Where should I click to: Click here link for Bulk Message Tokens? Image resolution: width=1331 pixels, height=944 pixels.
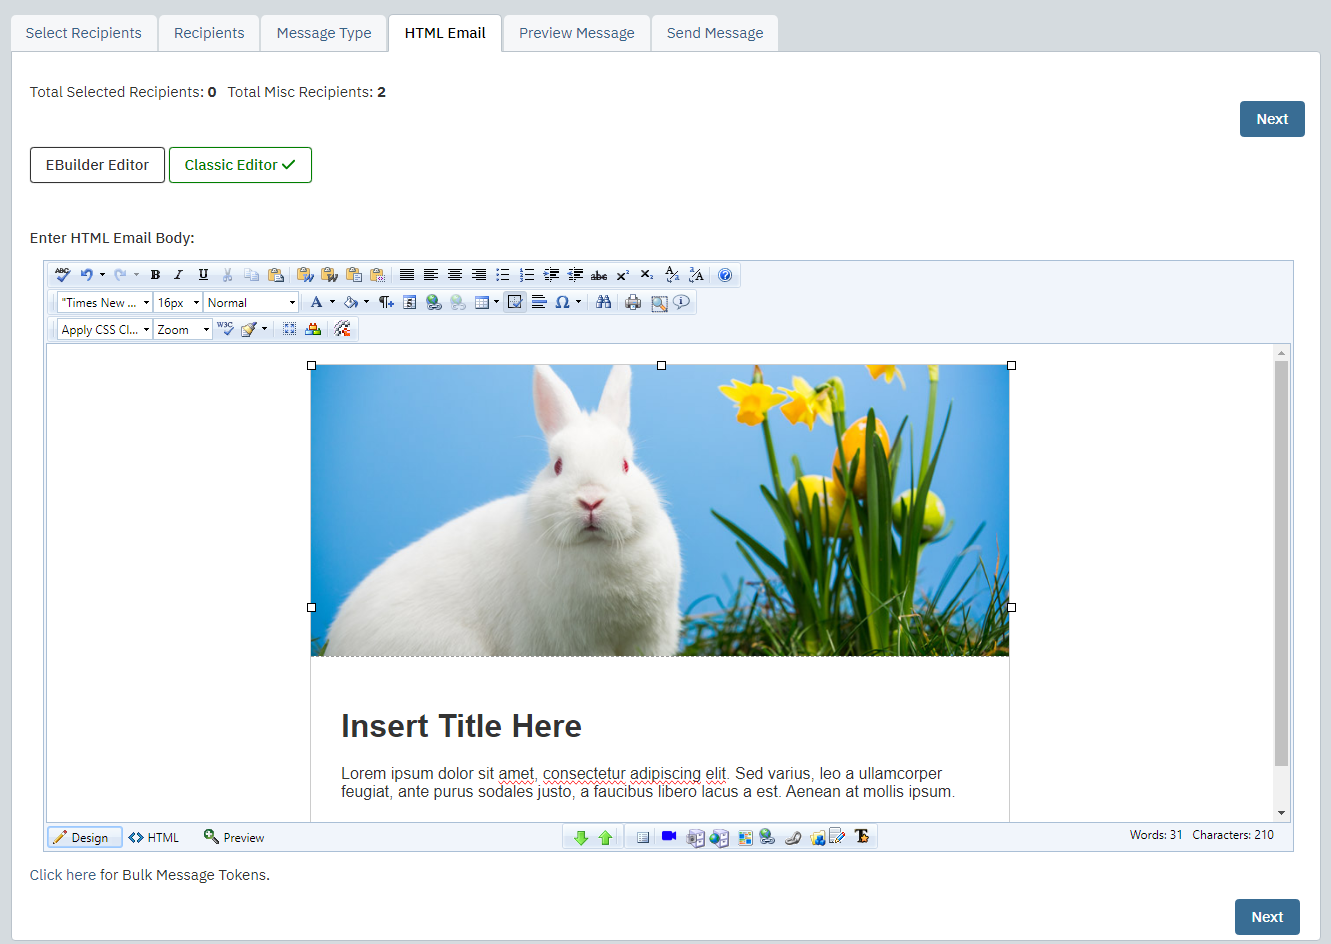pyautogui.click(x=63, y=875)
